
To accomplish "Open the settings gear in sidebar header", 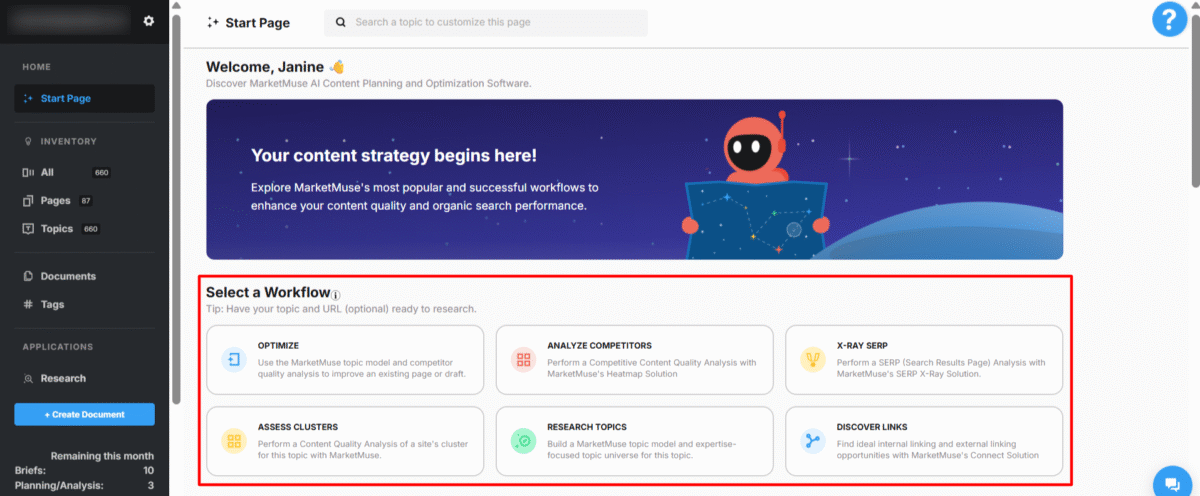I will pos(149,21).
